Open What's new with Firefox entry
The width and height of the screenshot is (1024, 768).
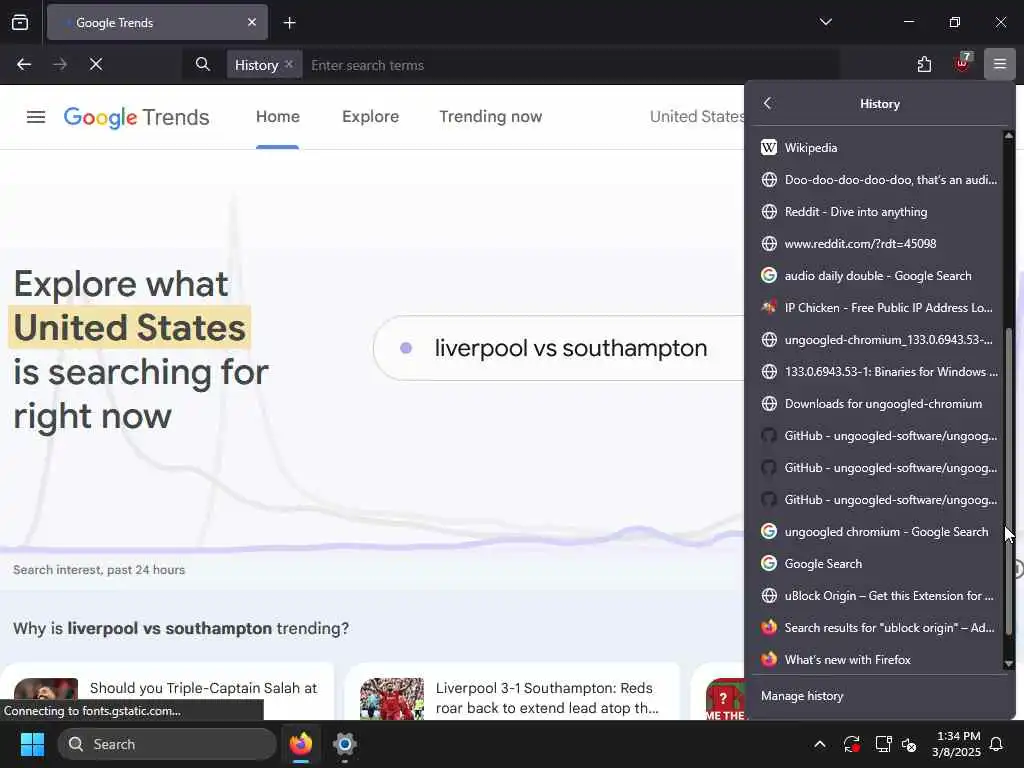(x=879, y=660)
